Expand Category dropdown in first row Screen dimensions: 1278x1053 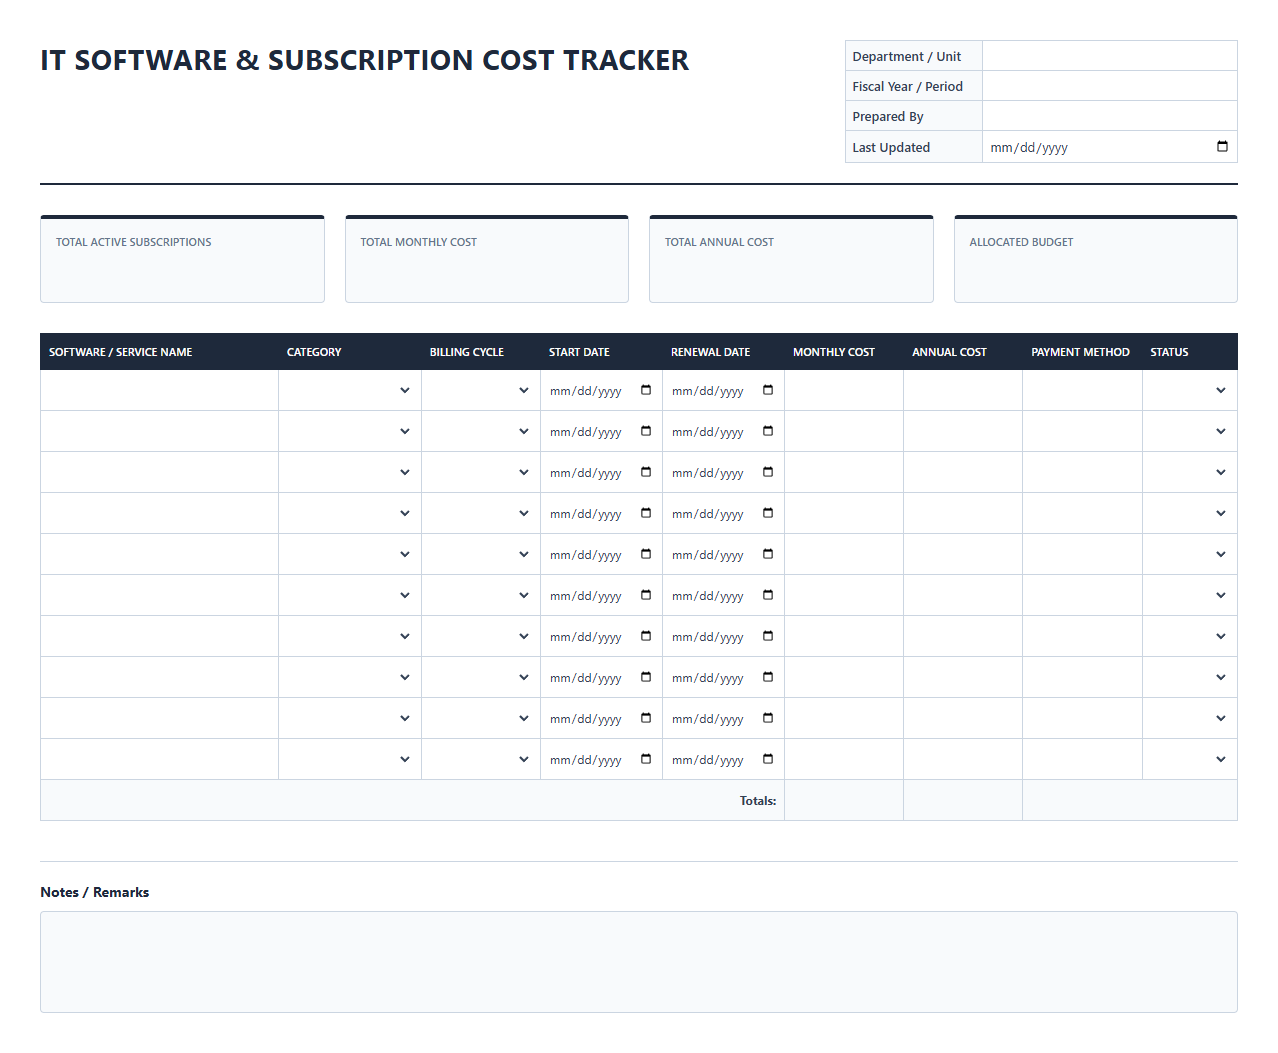pos(349,390)
